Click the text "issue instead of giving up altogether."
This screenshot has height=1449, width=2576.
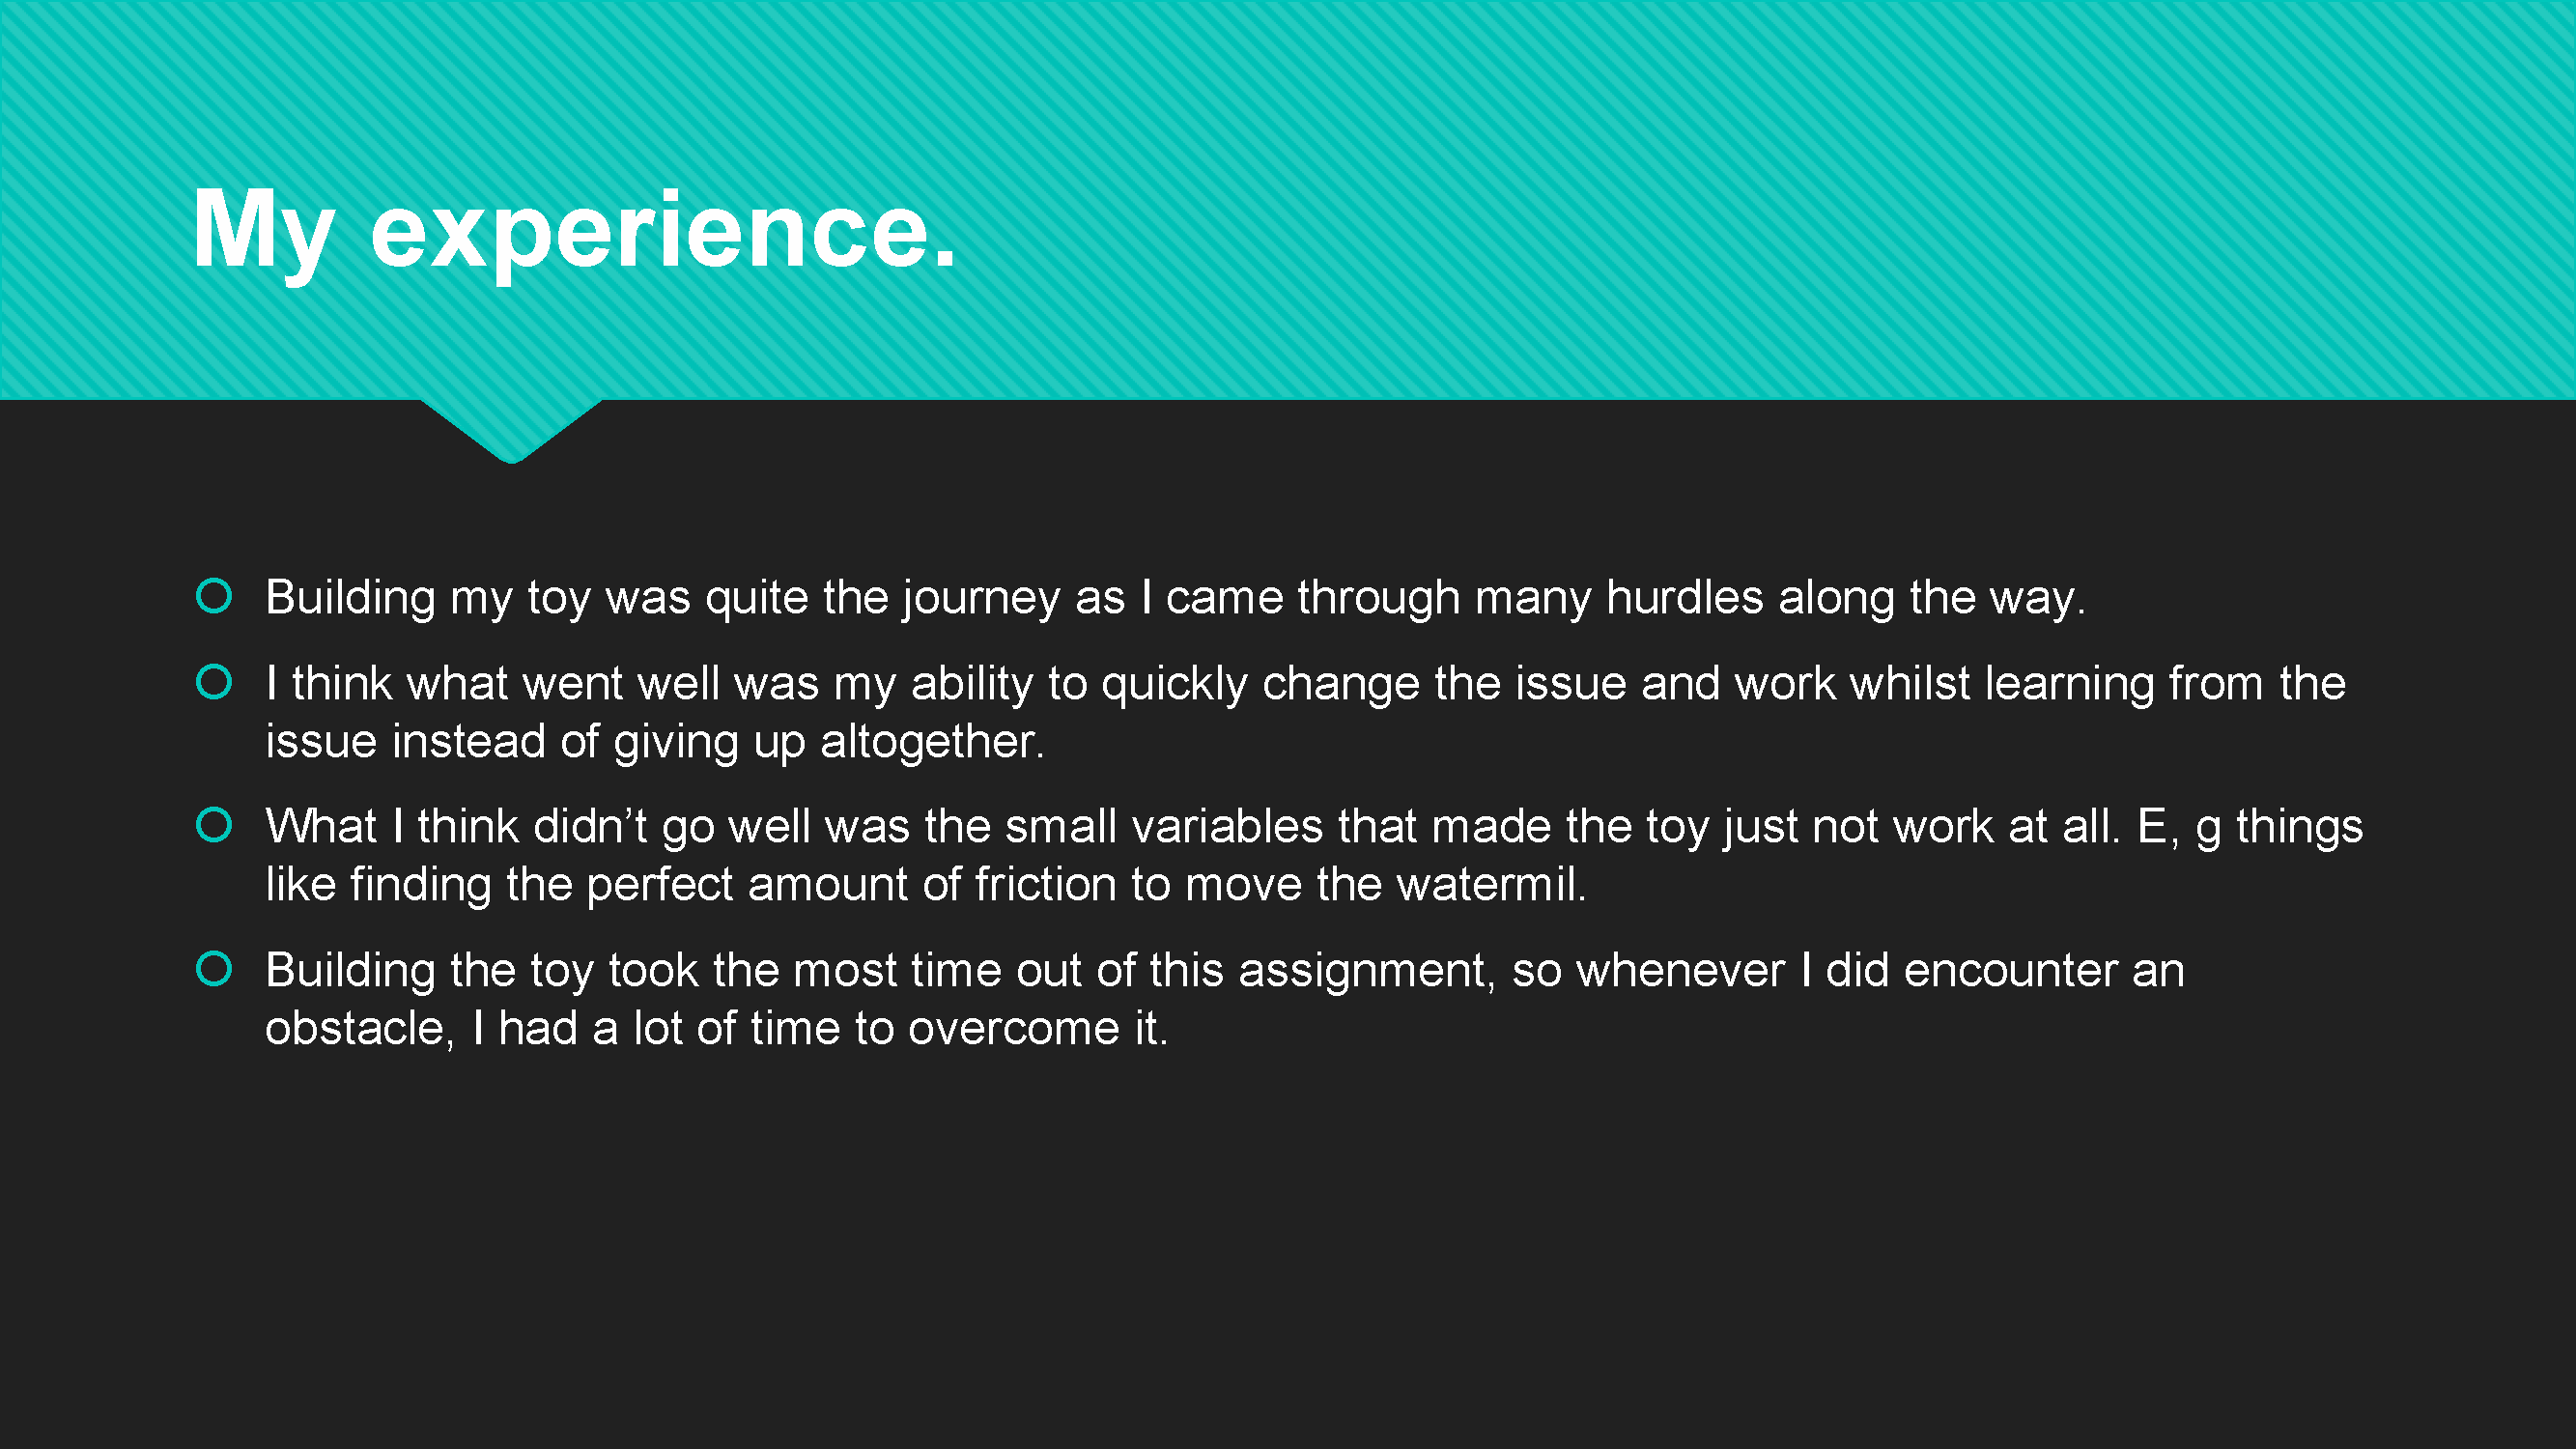coord(655,742)
